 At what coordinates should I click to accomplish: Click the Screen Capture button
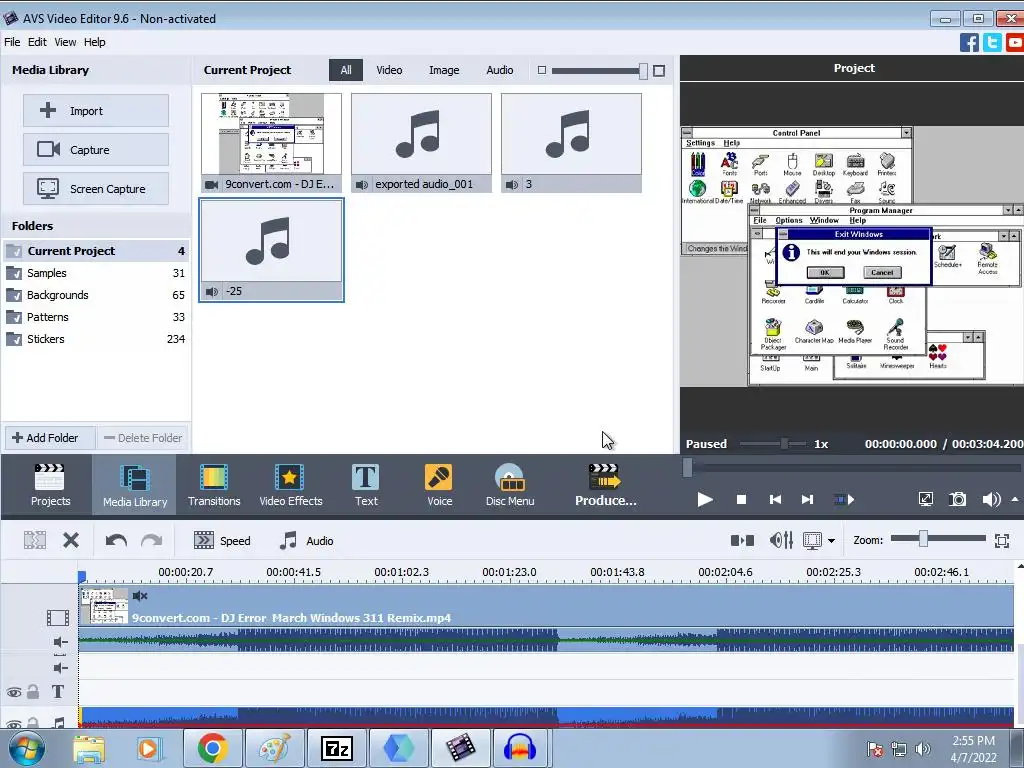click(x=96, y=189)
